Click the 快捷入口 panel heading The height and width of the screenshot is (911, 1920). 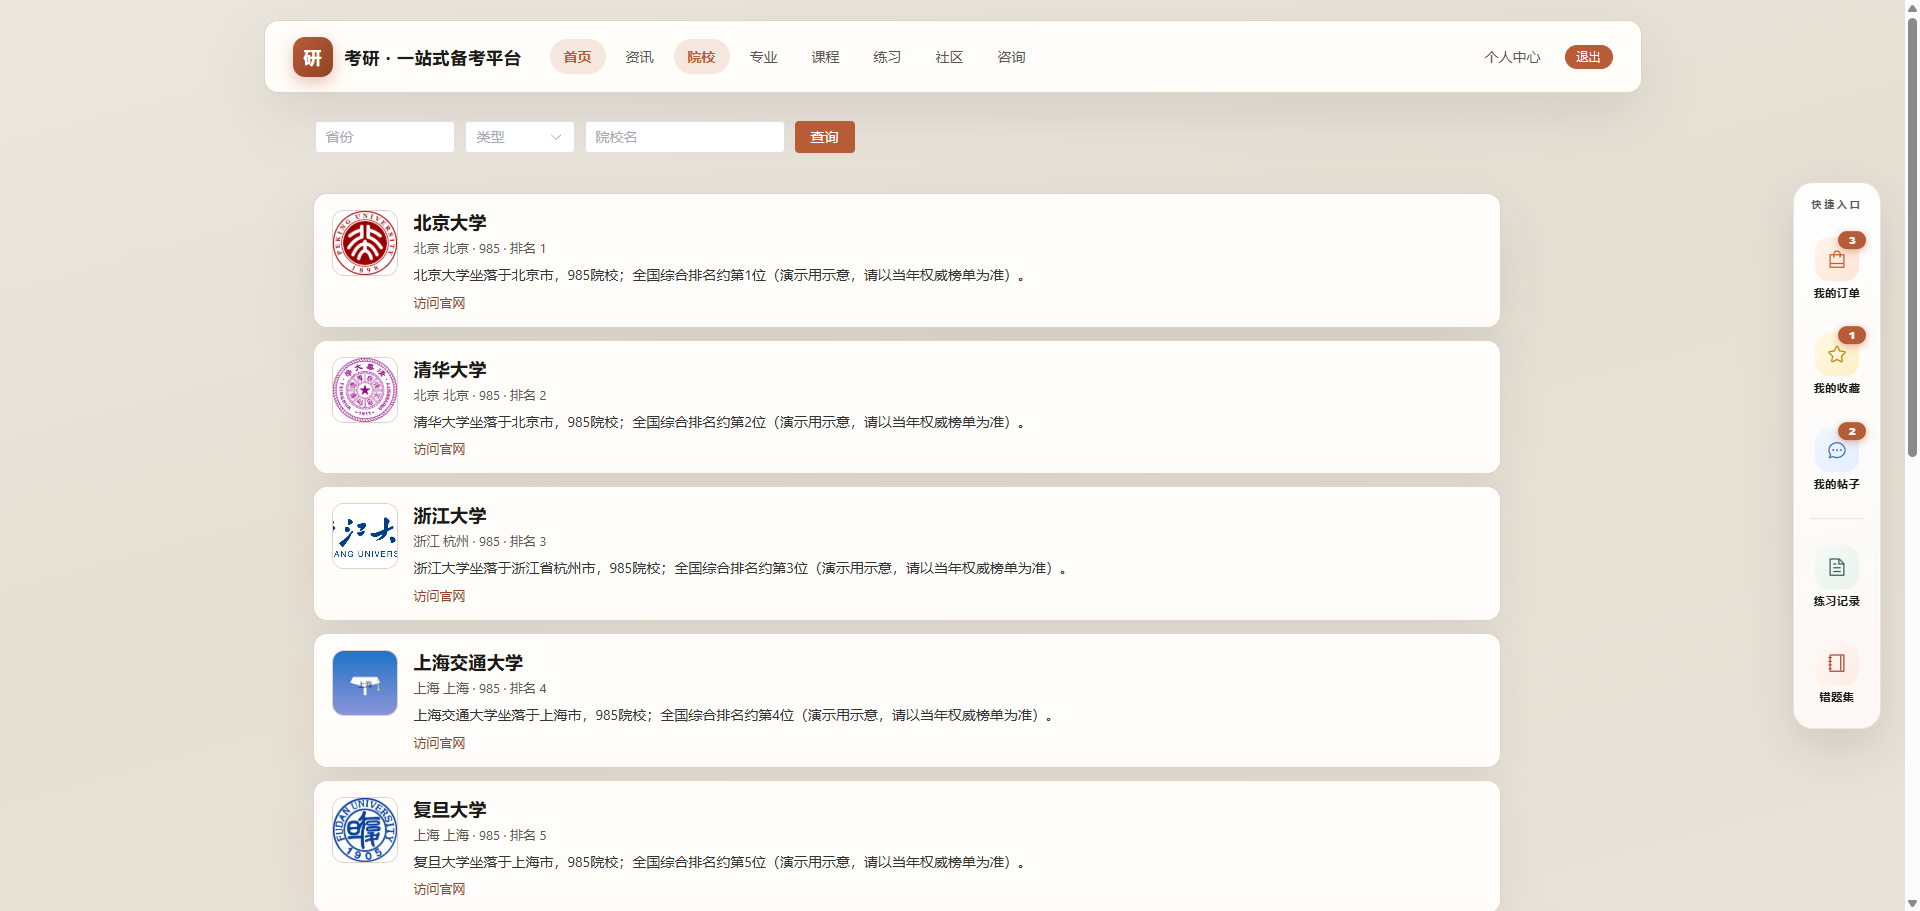[x=1836, y=204]
